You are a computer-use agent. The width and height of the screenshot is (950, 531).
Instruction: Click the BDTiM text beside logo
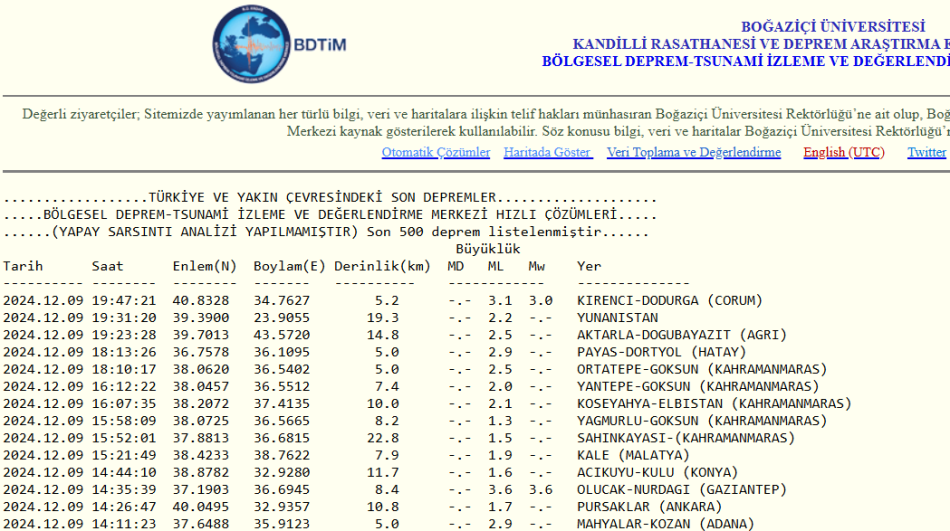coord(320,45)
